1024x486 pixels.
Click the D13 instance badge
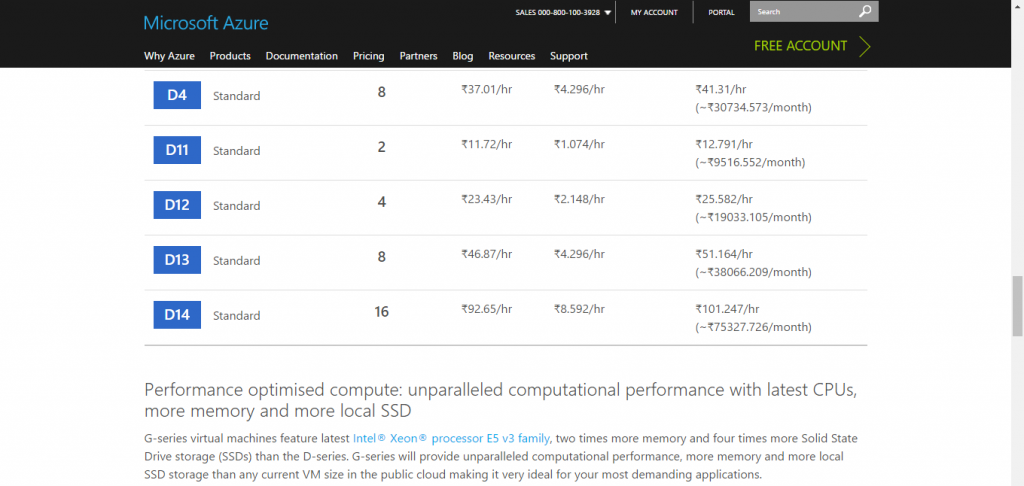click(x=177, y=260)
